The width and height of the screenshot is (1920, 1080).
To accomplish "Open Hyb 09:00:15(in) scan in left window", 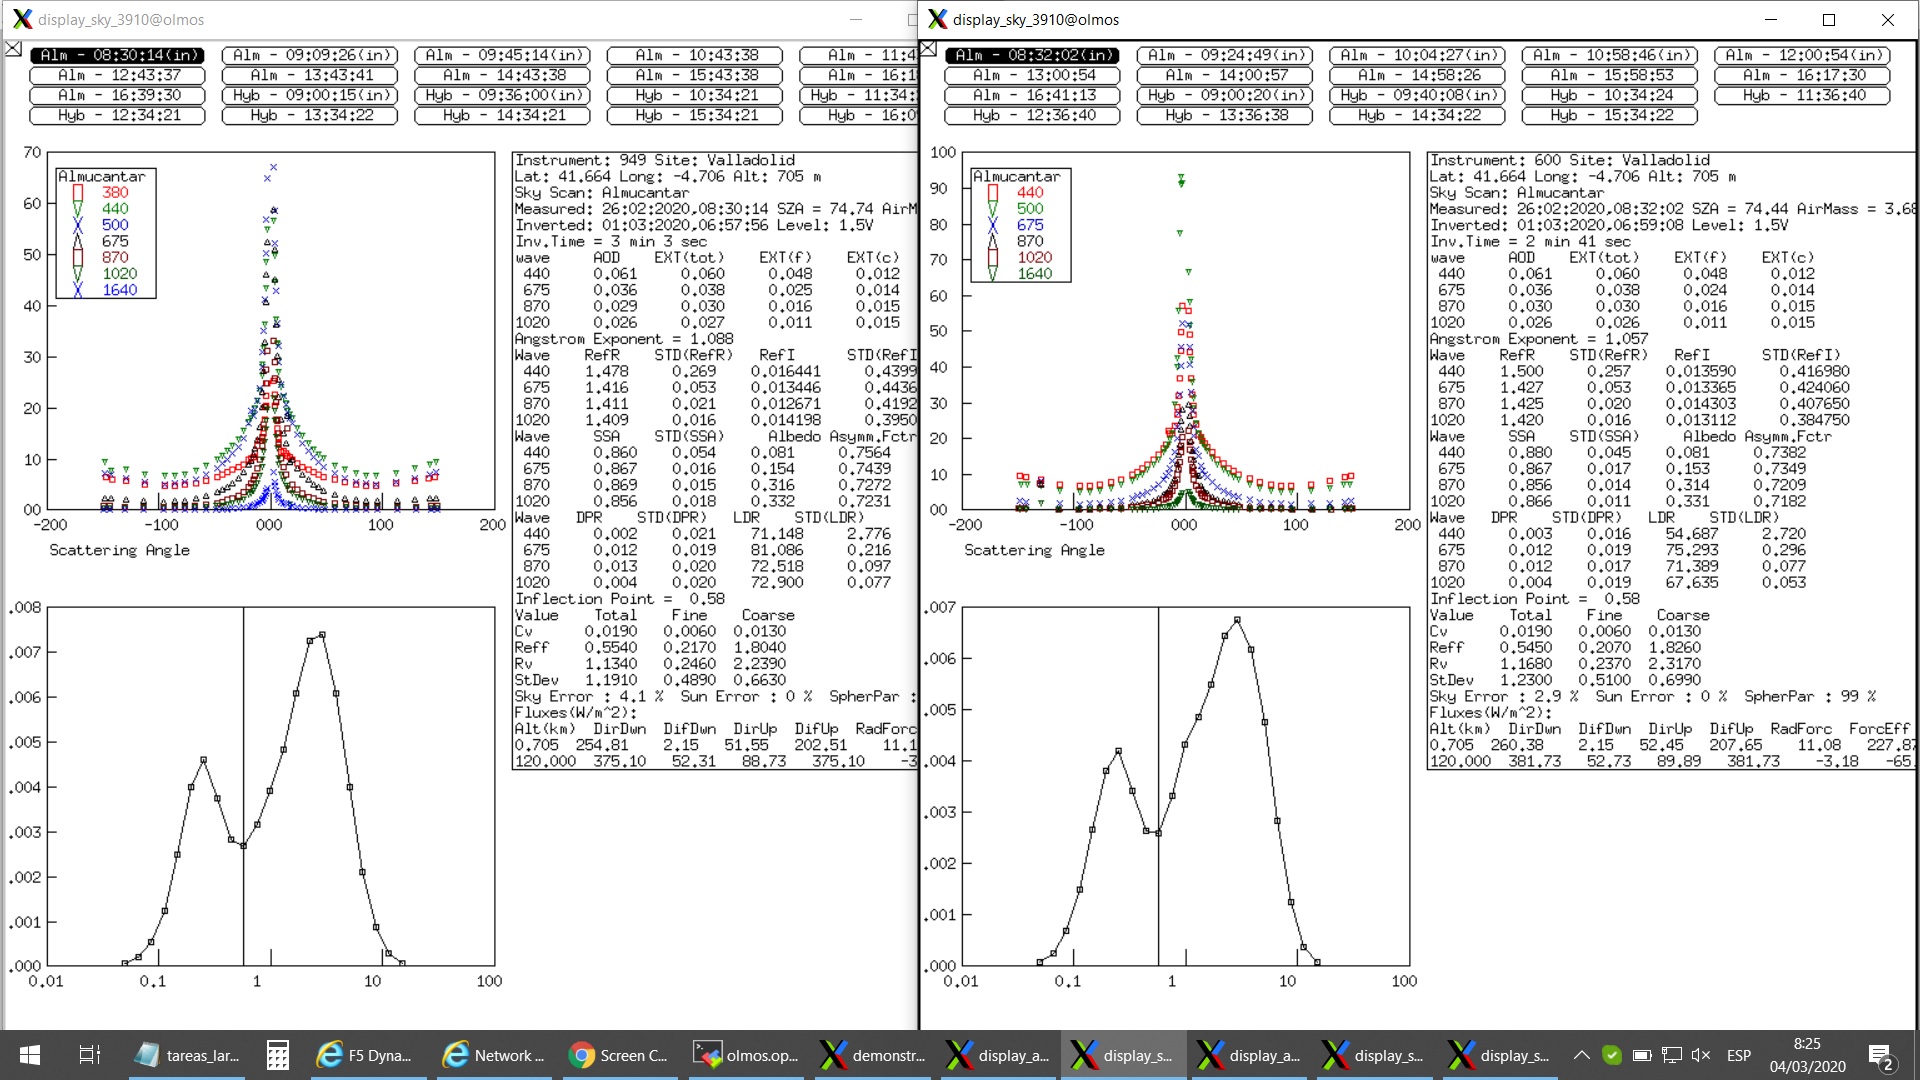I will pyautogui.click(x=310, y=95).
